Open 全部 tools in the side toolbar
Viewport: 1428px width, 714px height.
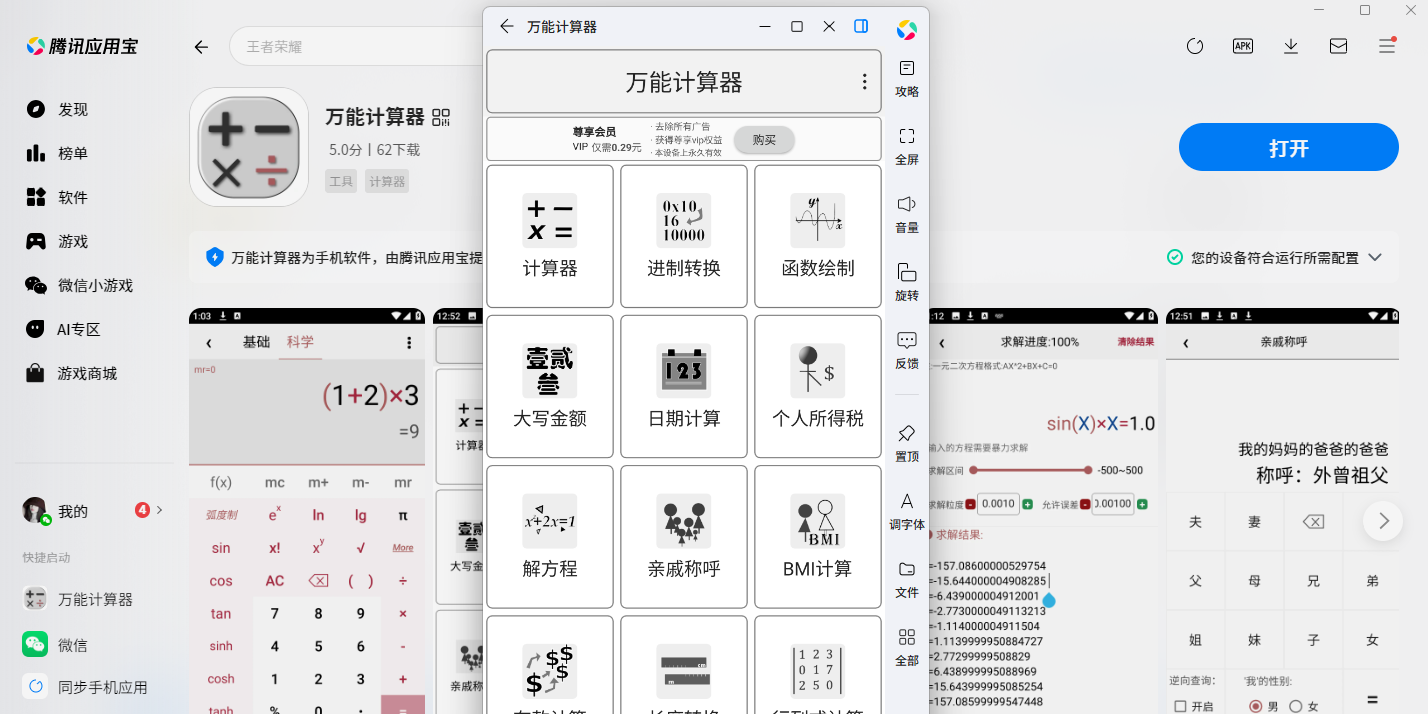[x=907, y=647]
